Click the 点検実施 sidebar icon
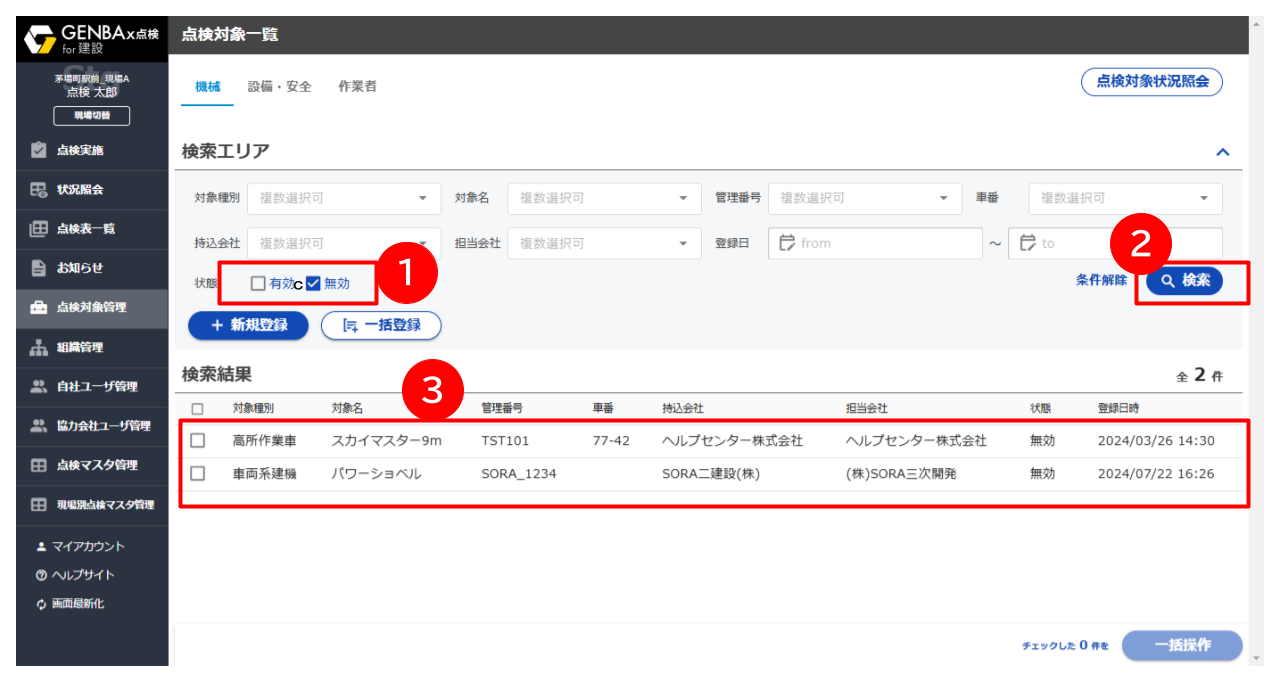This screenshot has width=1280, height=676. [x=39, y=150]
